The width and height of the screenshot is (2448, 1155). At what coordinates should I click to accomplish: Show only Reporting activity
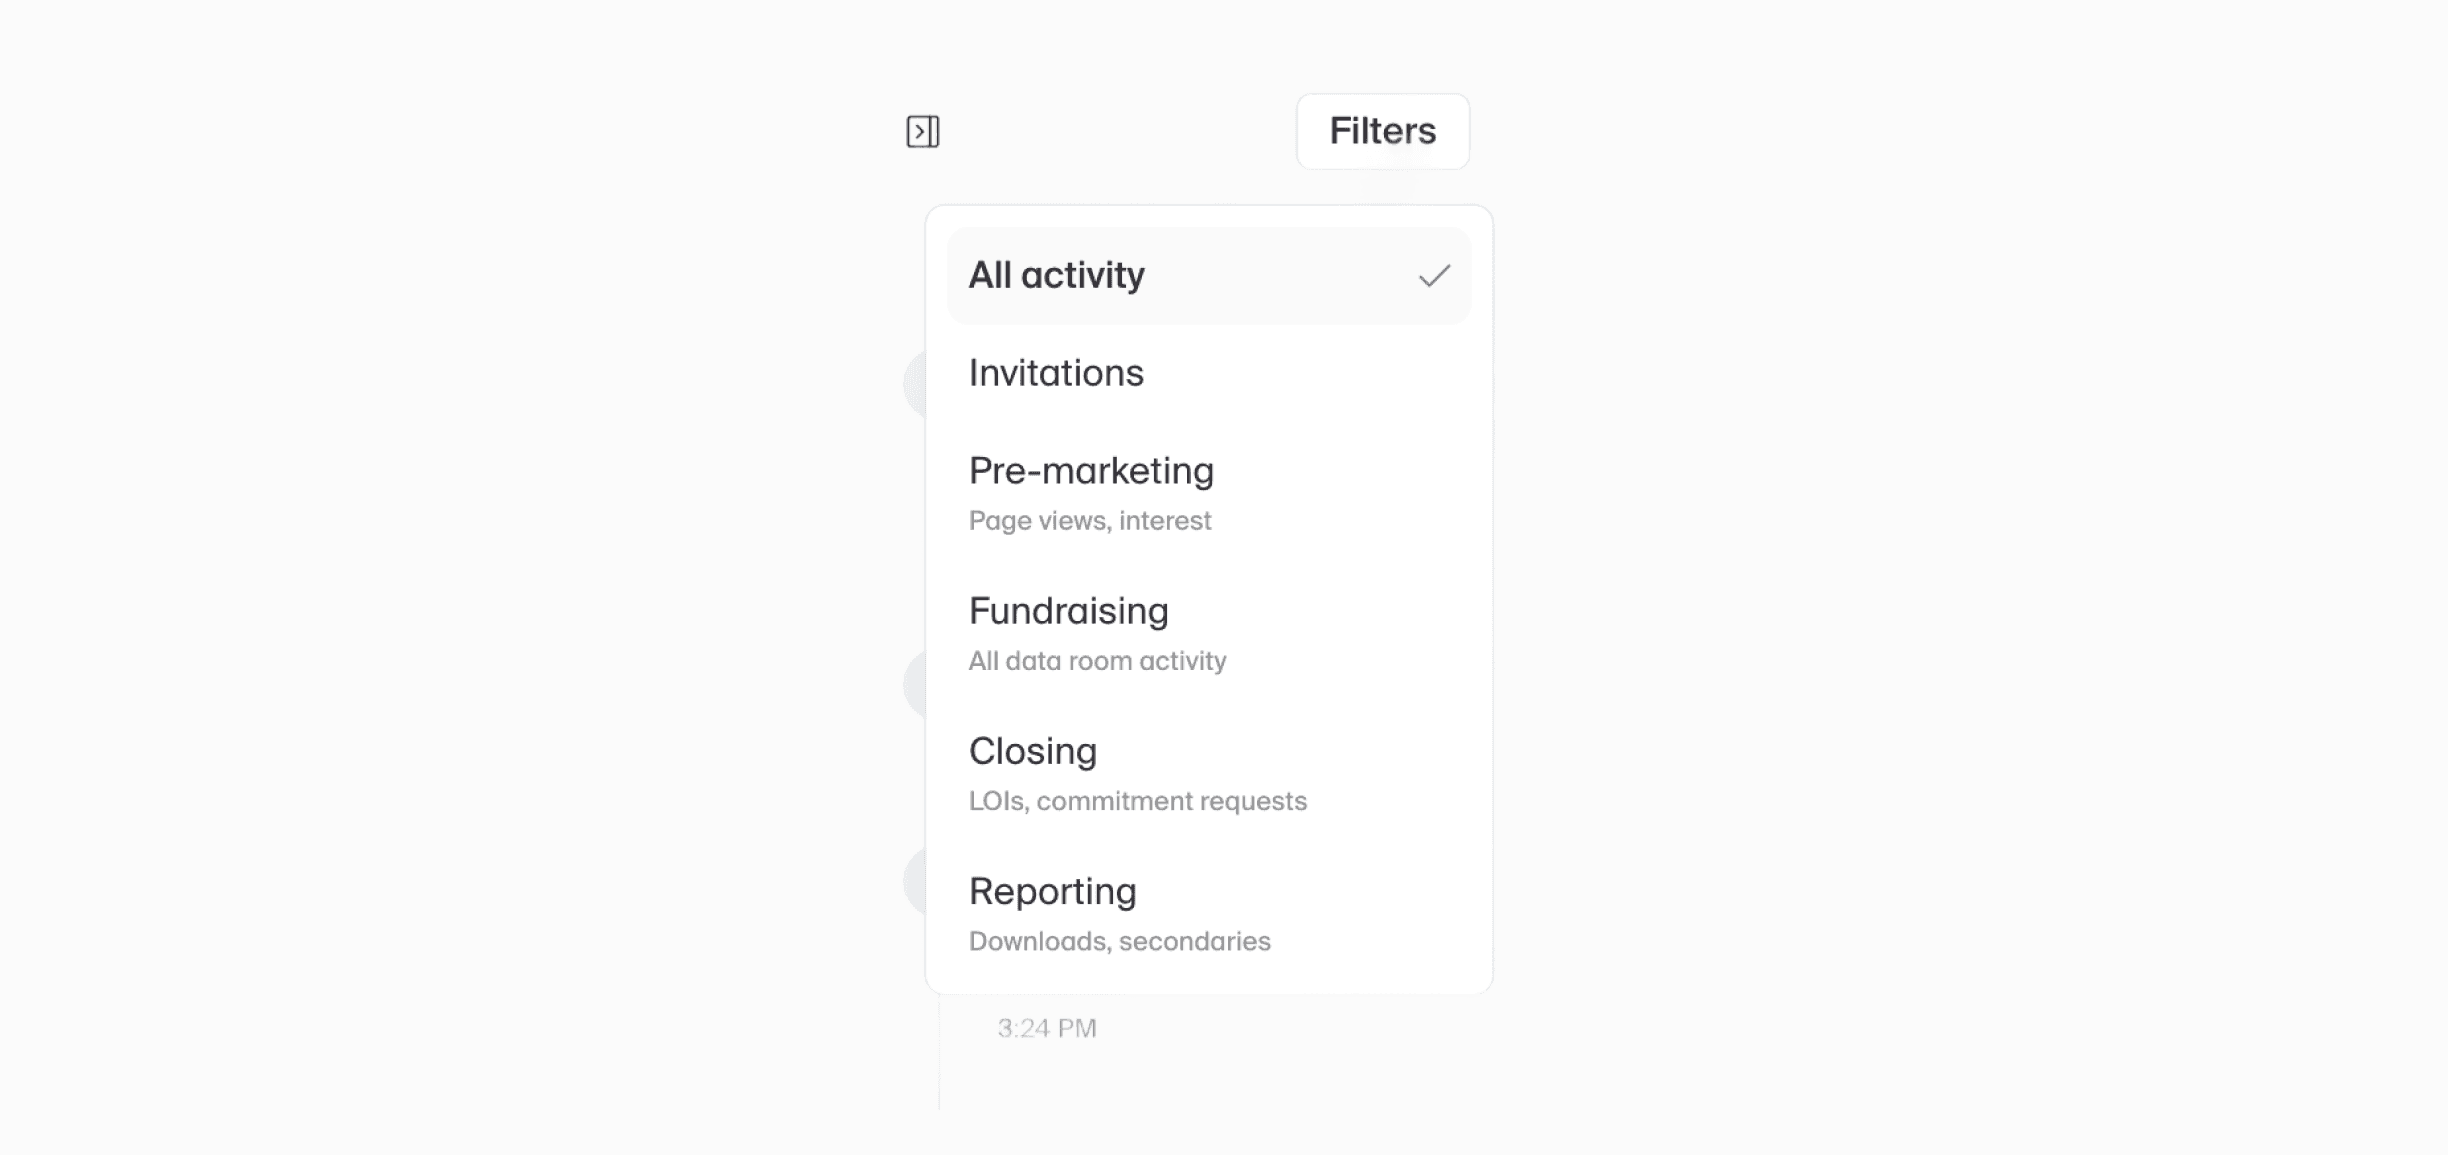1209,913
